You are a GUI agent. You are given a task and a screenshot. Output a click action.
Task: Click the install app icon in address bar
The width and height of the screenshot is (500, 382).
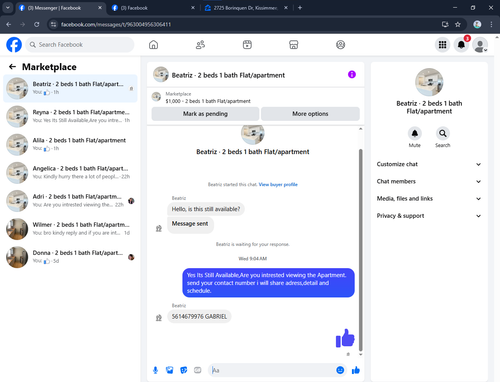445,24
